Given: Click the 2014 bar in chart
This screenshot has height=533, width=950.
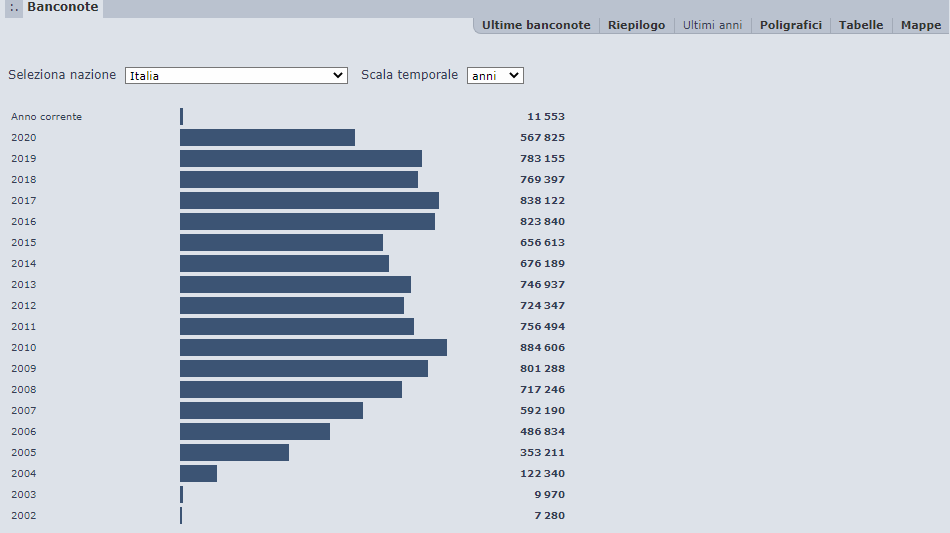Looking at the screenshot, I should (284, 264).
